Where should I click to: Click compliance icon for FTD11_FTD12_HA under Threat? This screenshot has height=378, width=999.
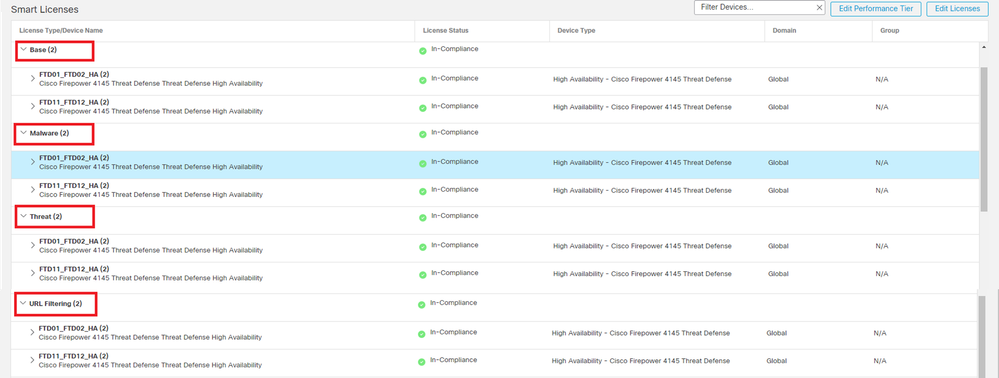tap(422, 275)
